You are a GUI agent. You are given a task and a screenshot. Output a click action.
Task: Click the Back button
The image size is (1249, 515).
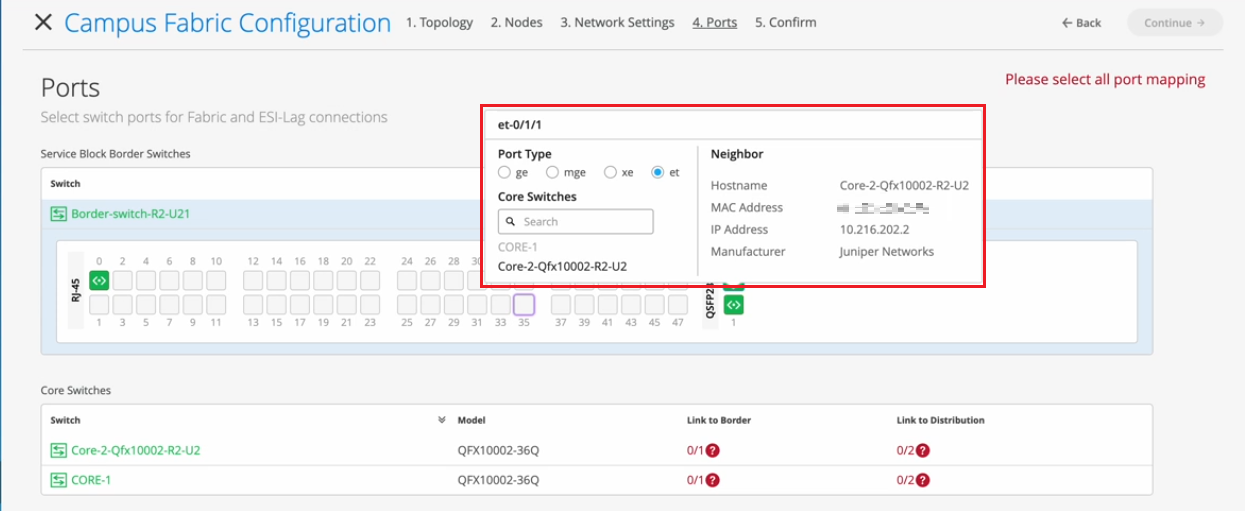(1082, 23)
